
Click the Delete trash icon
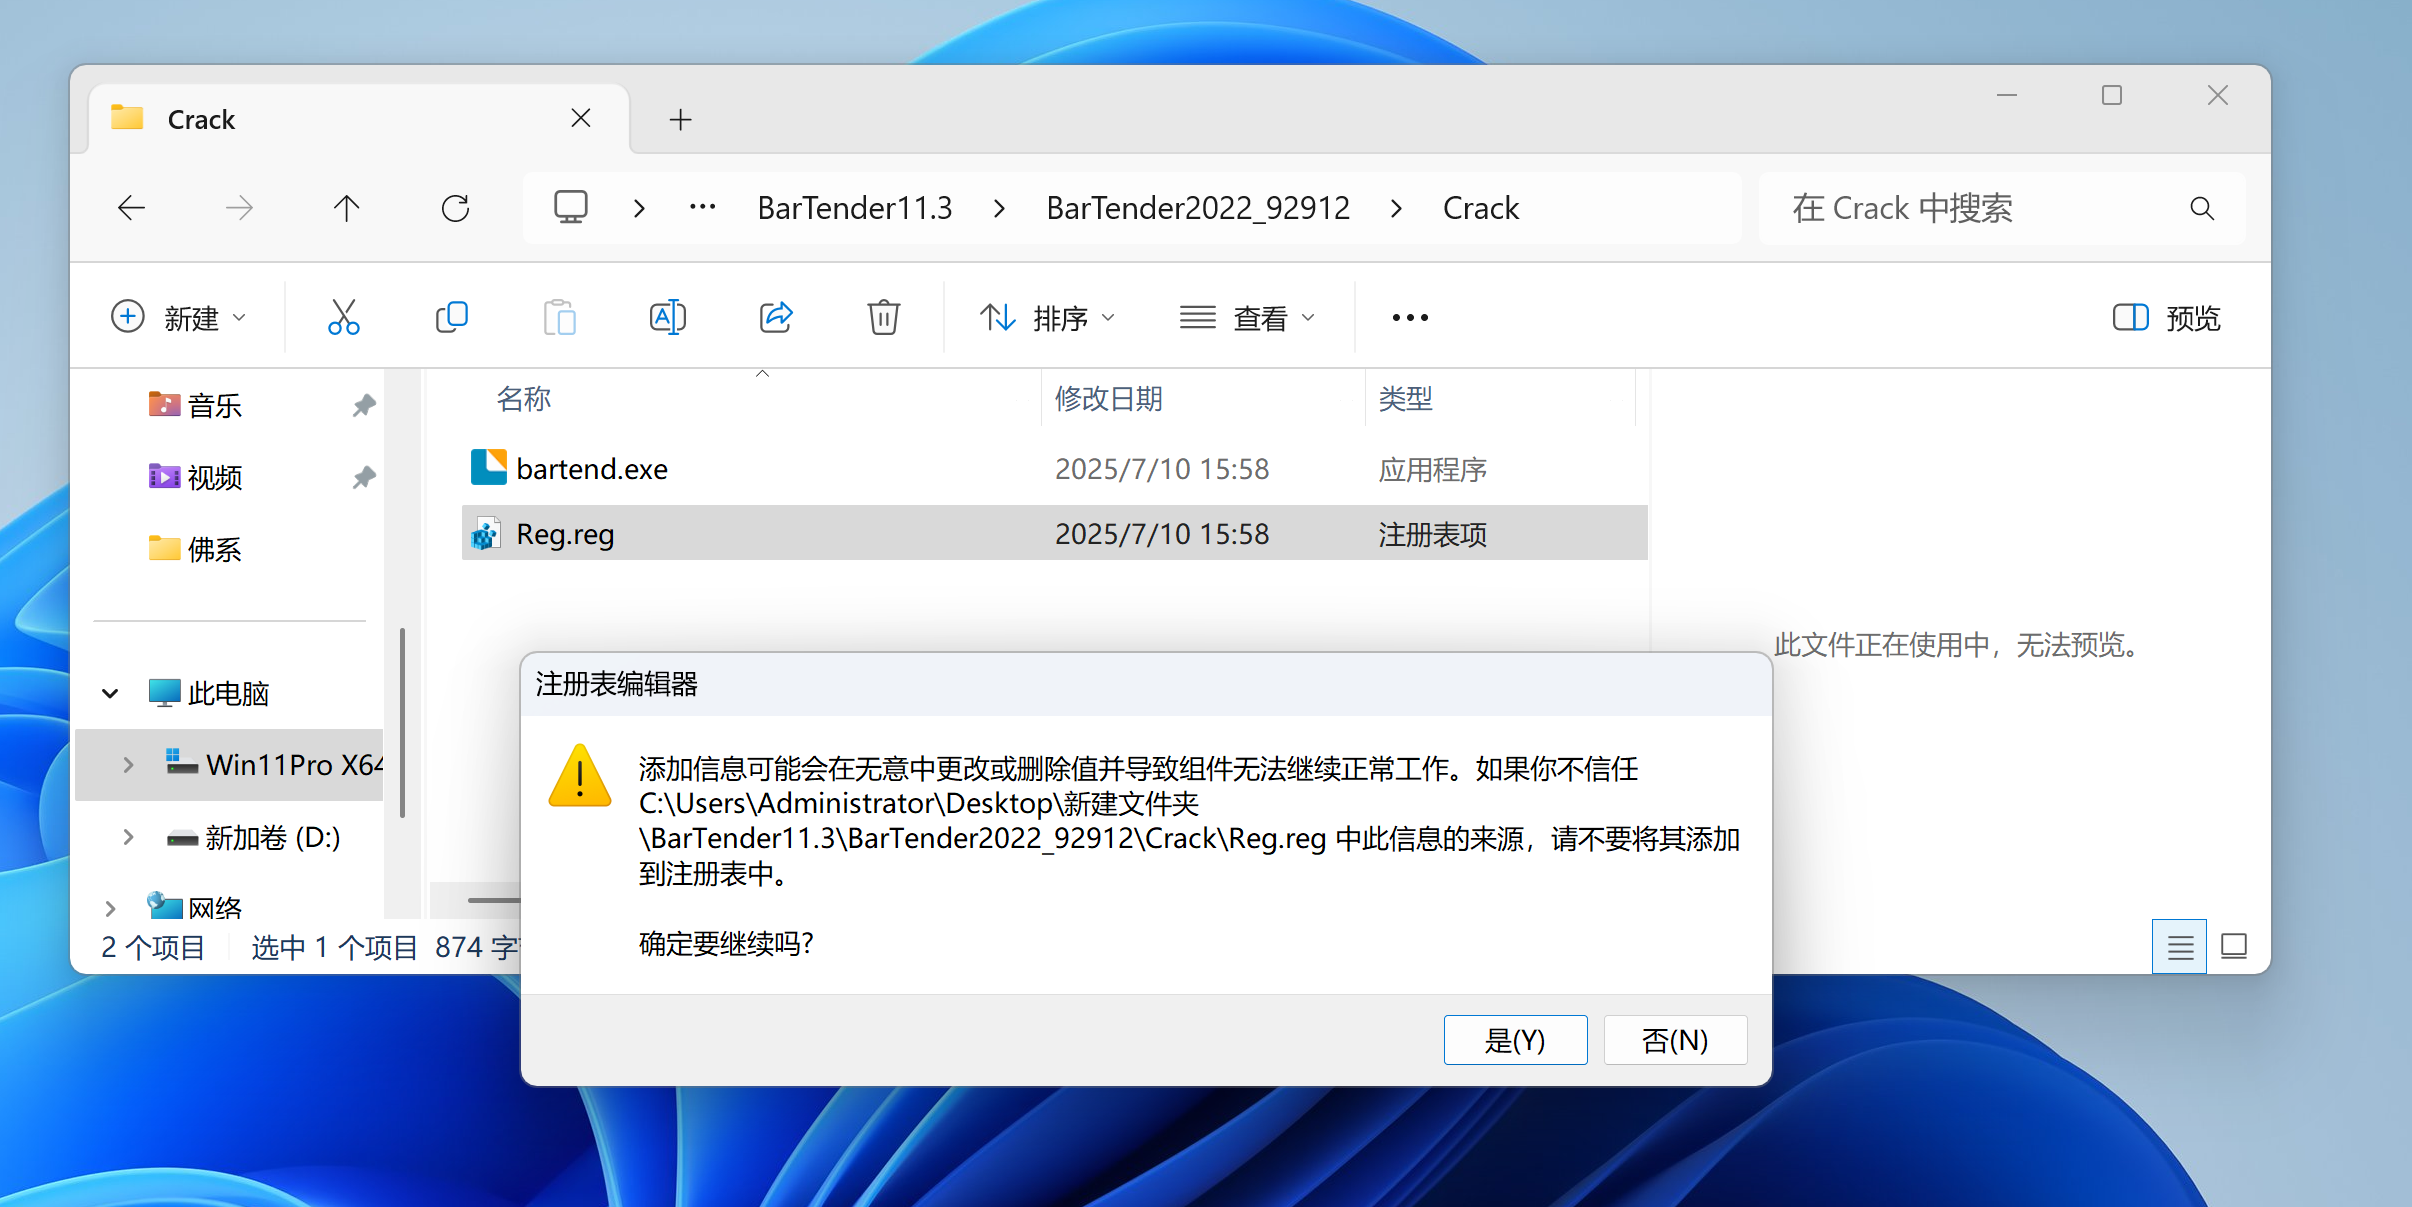883,318
